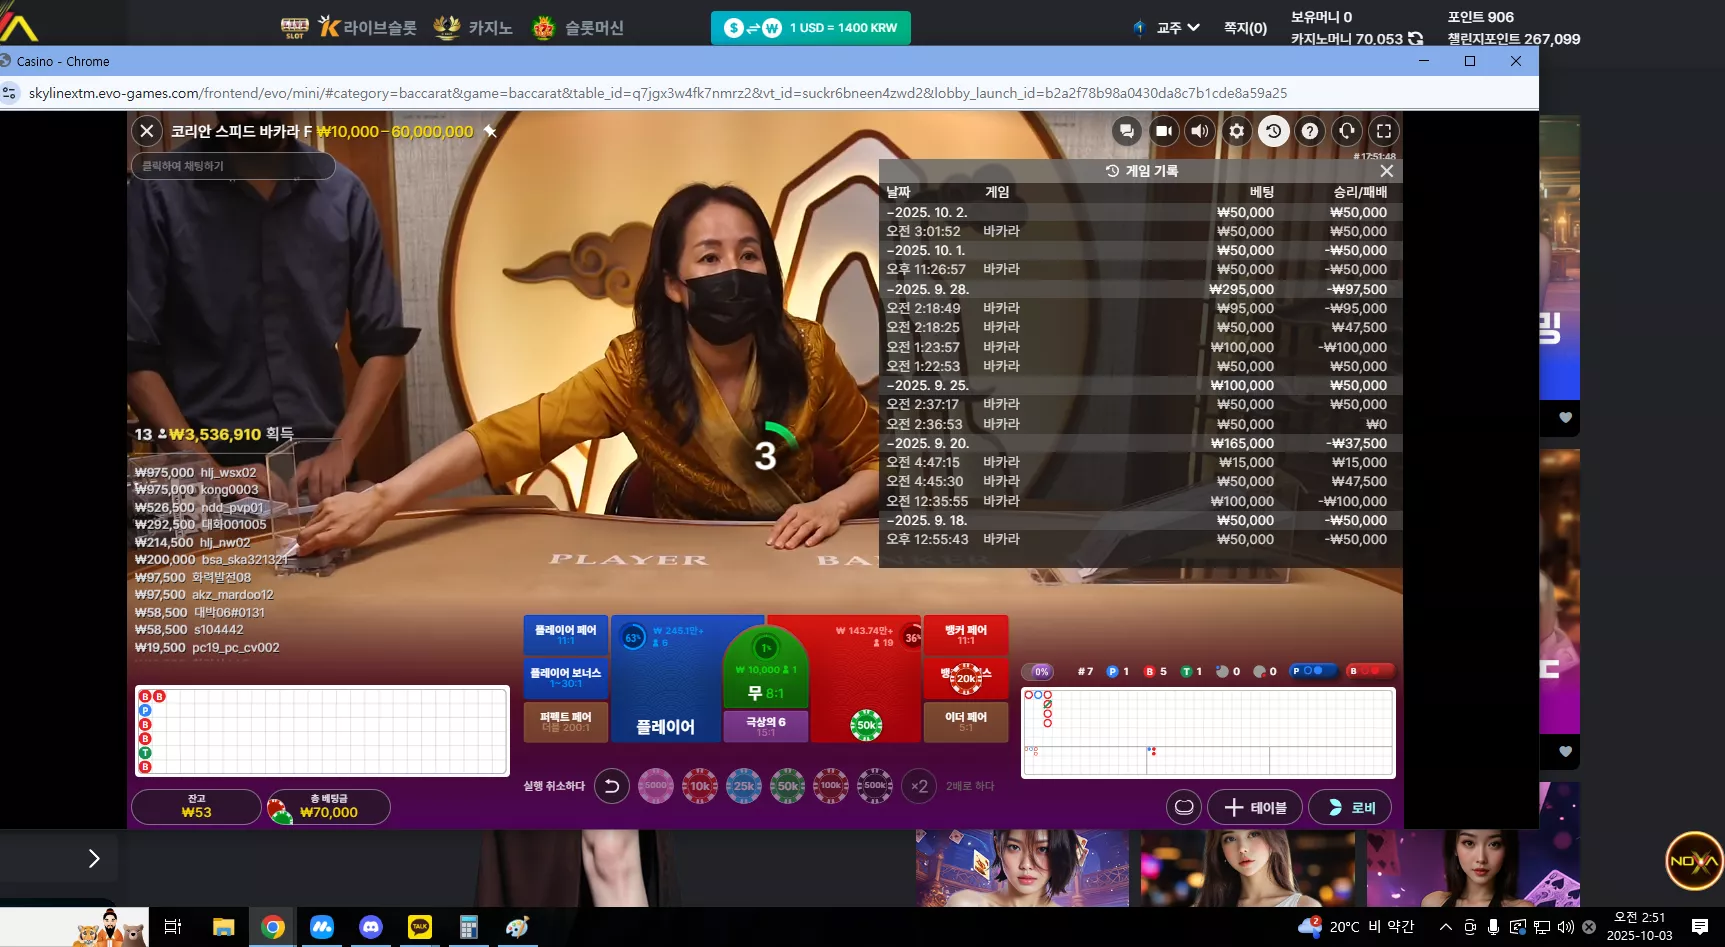Double the bet with the ×2 button
This screenshot has width=1725, height=947.
919,786
